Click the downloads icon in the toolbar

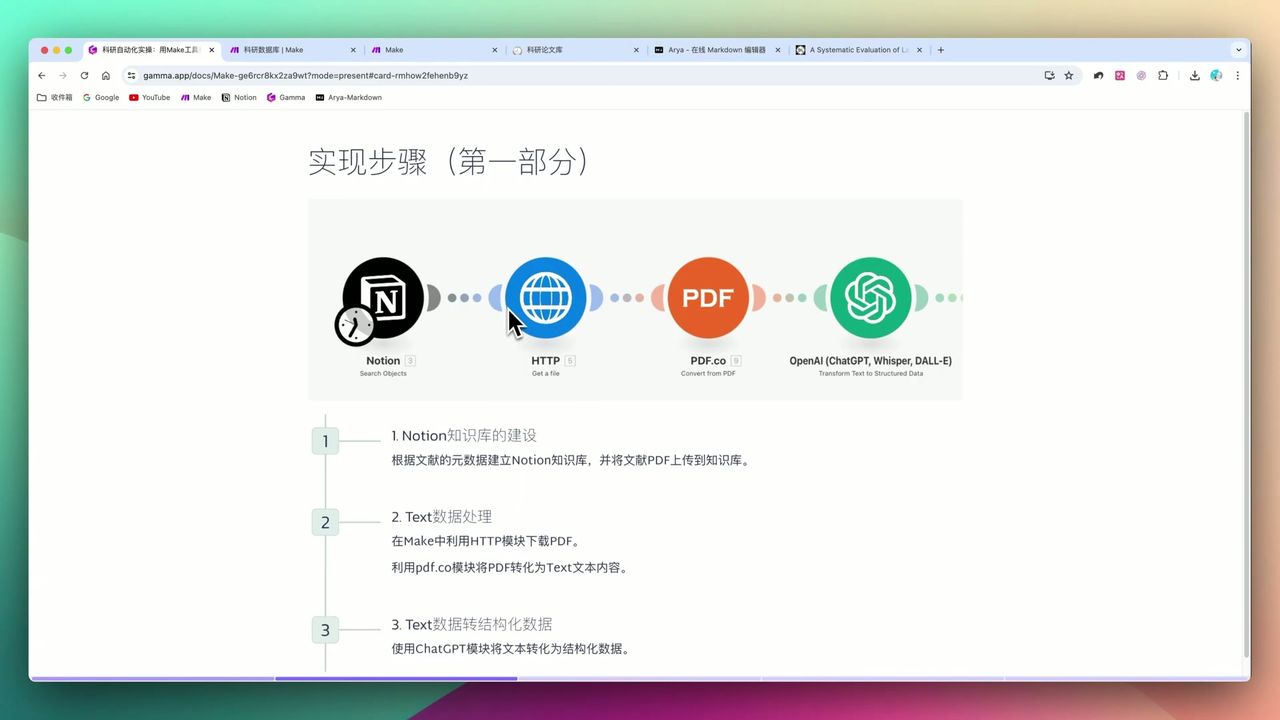pyautogui.click(x=1194, y=75)
